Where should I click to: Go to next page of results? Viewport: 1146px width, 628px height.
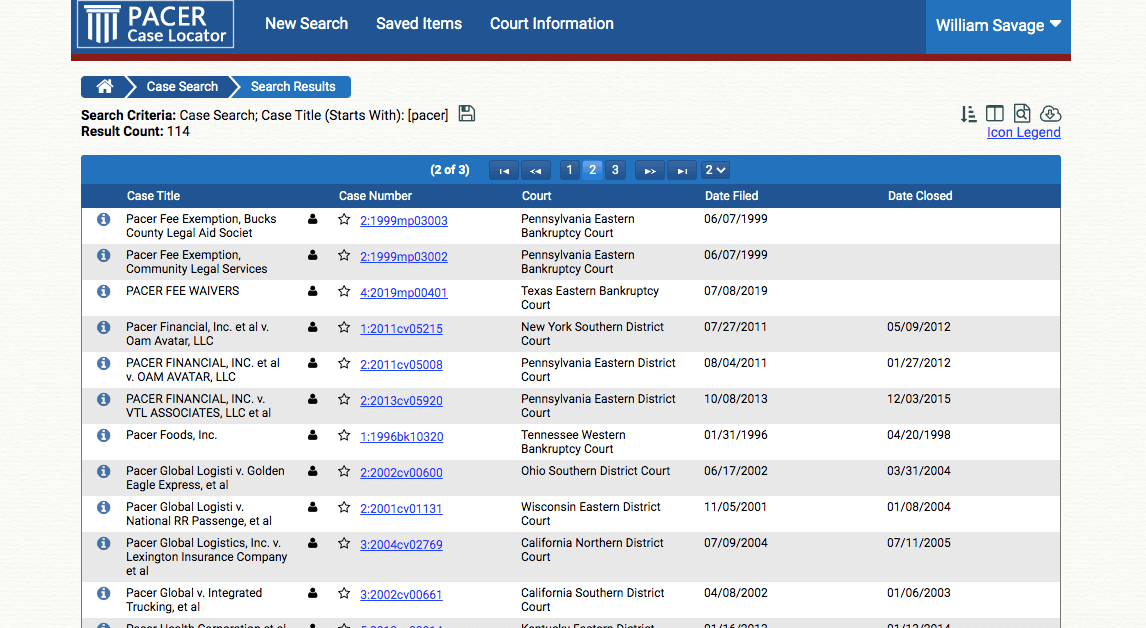point(650,170)
